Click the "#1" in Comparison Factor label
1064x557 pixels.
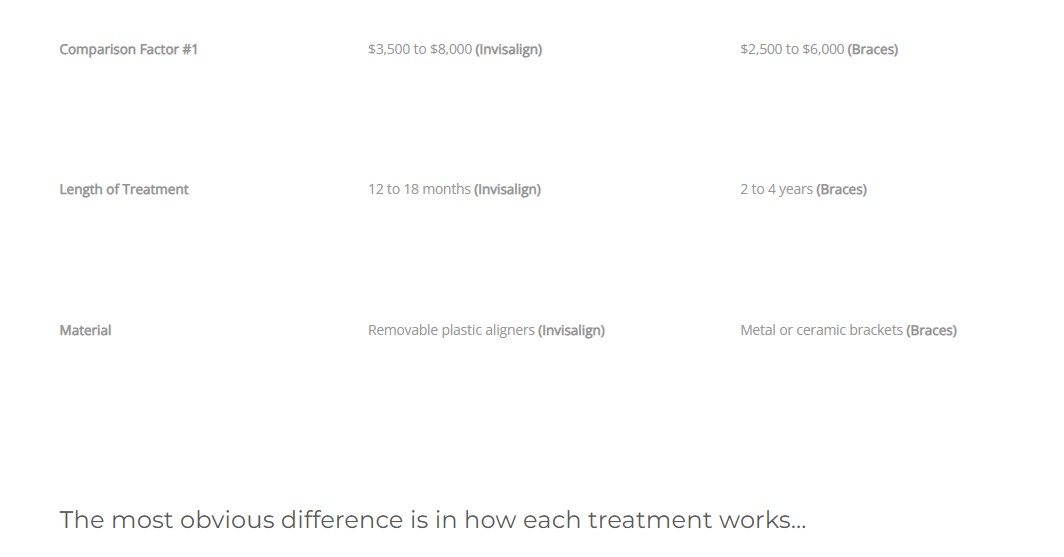190,49
